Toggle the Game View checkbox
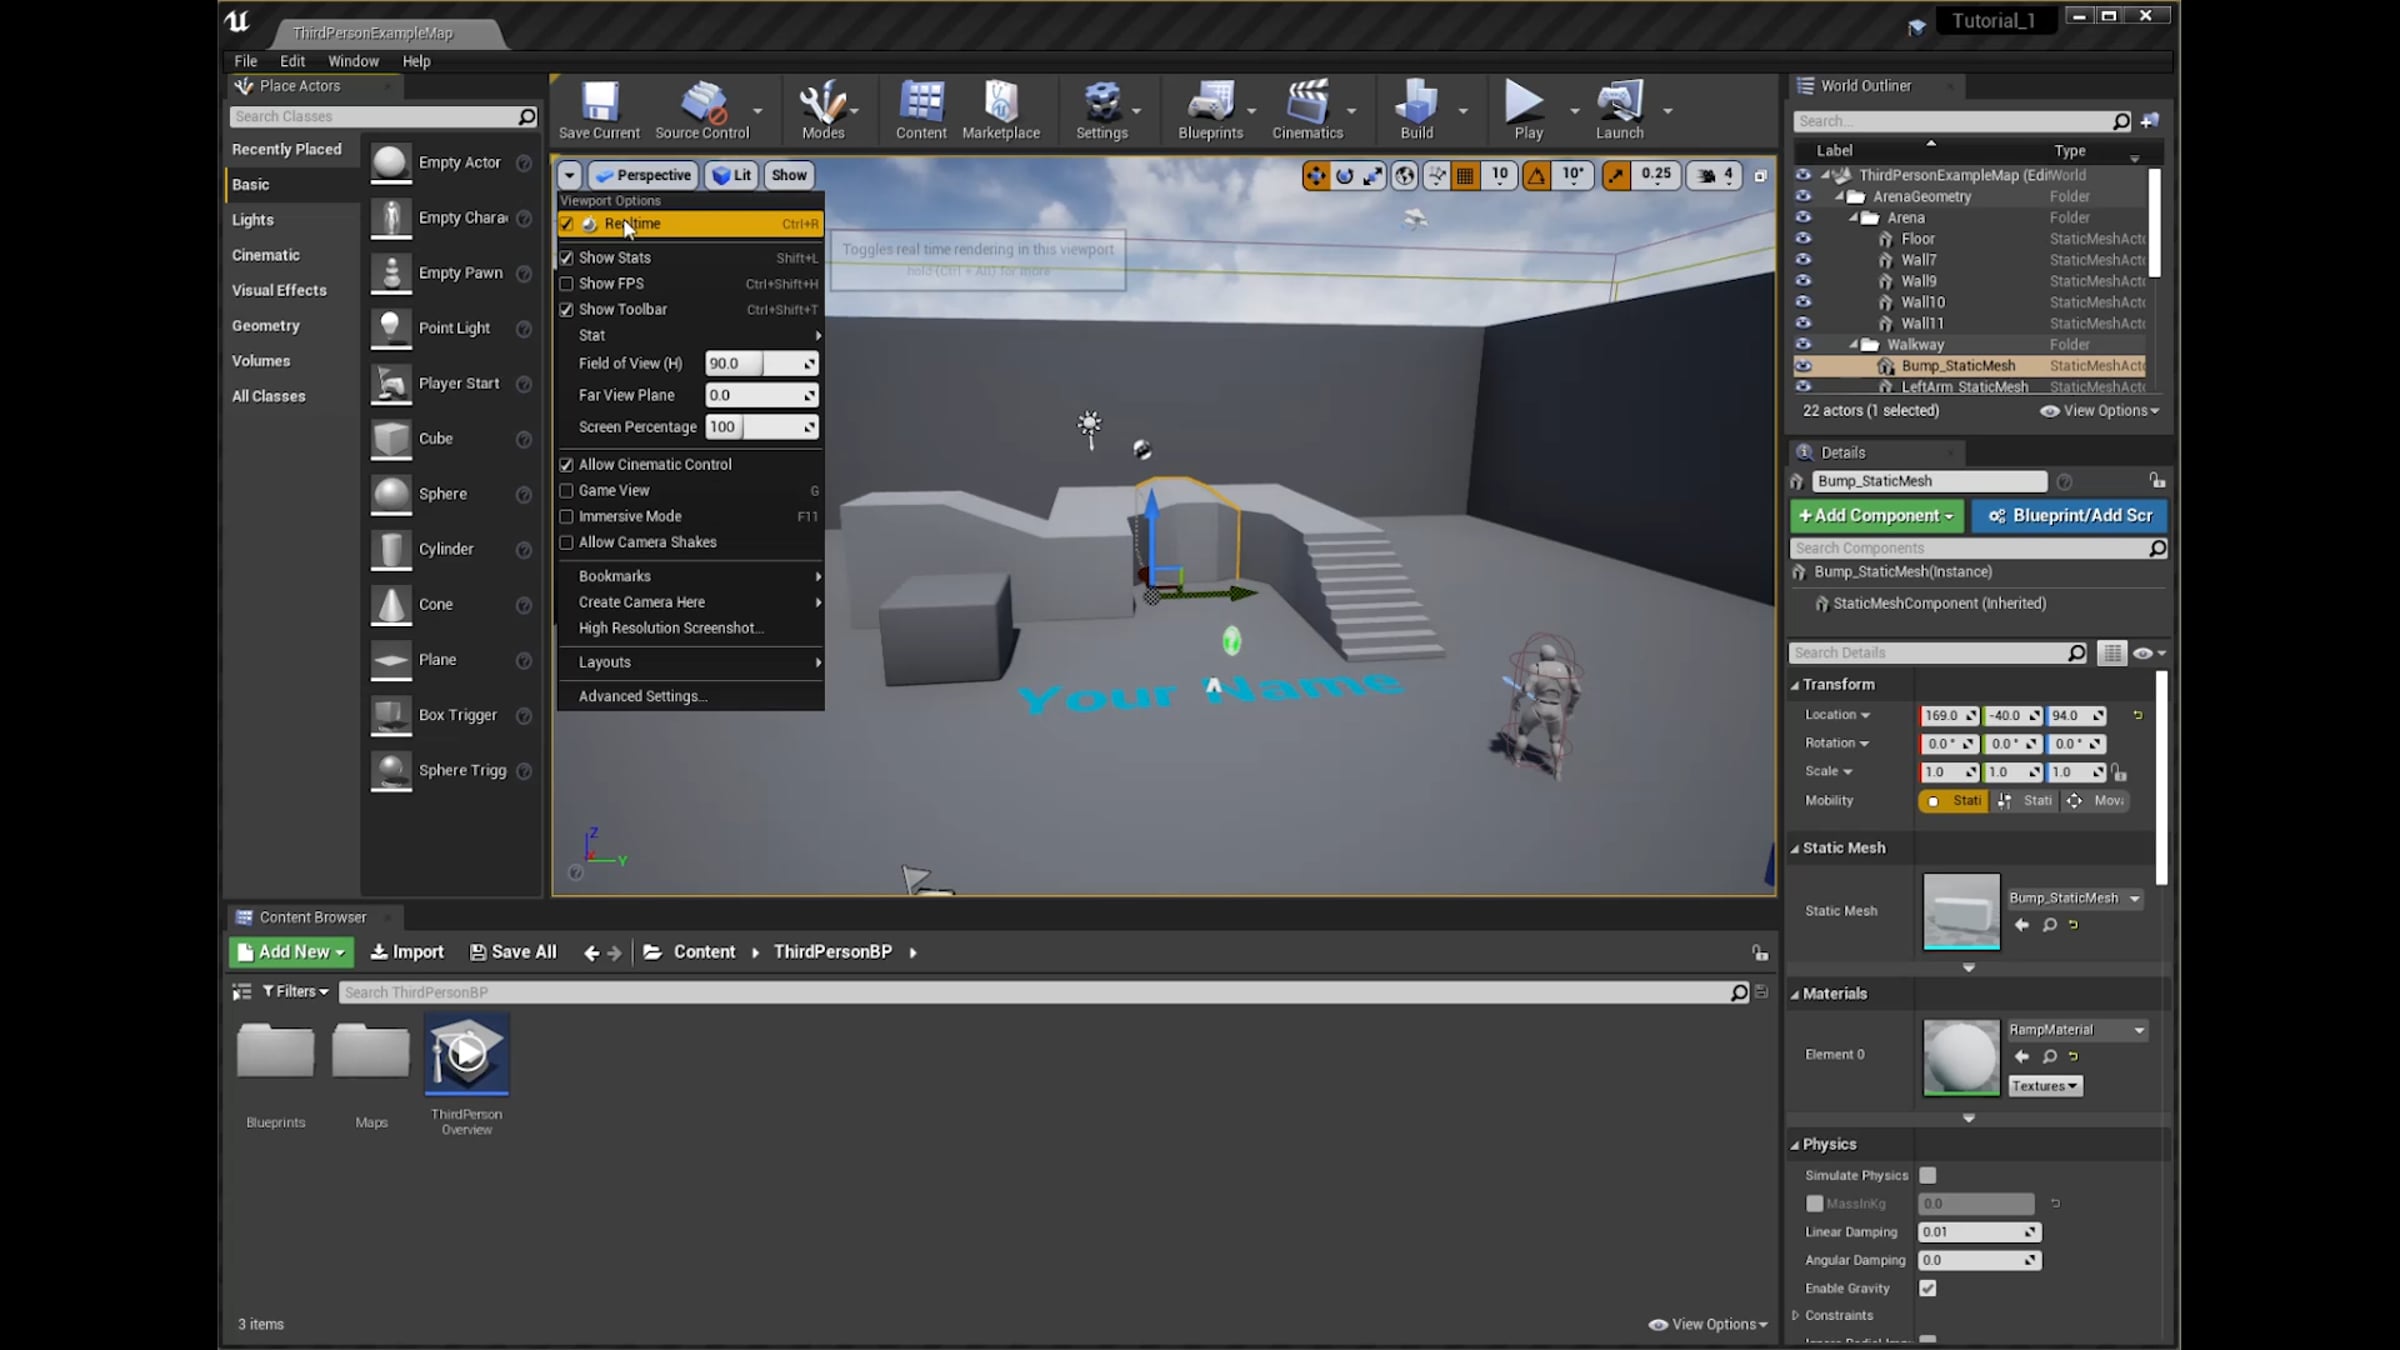Image resolution: width=2400 pixels, height=1350 pixels. tap(567, 491)
